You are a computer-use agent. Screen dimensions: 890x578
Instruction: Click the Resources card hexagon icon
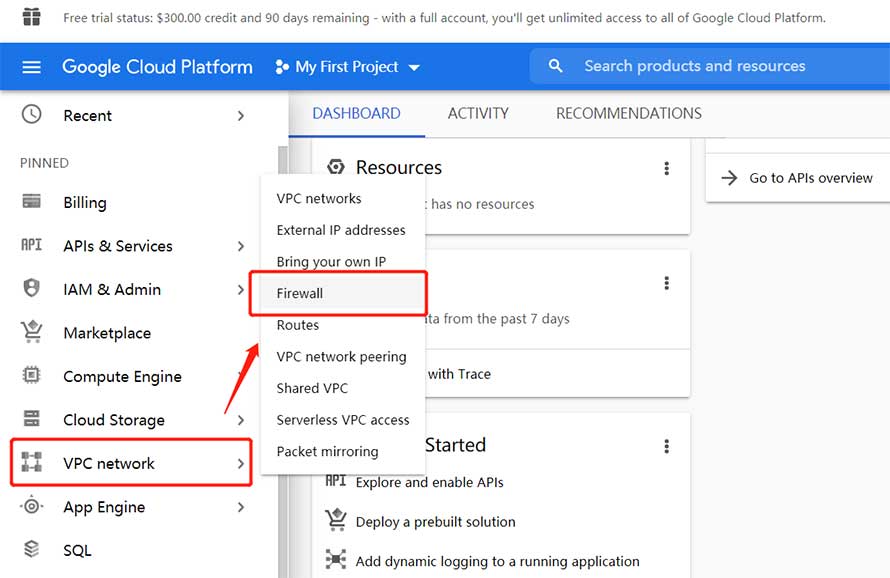(336, 167)
